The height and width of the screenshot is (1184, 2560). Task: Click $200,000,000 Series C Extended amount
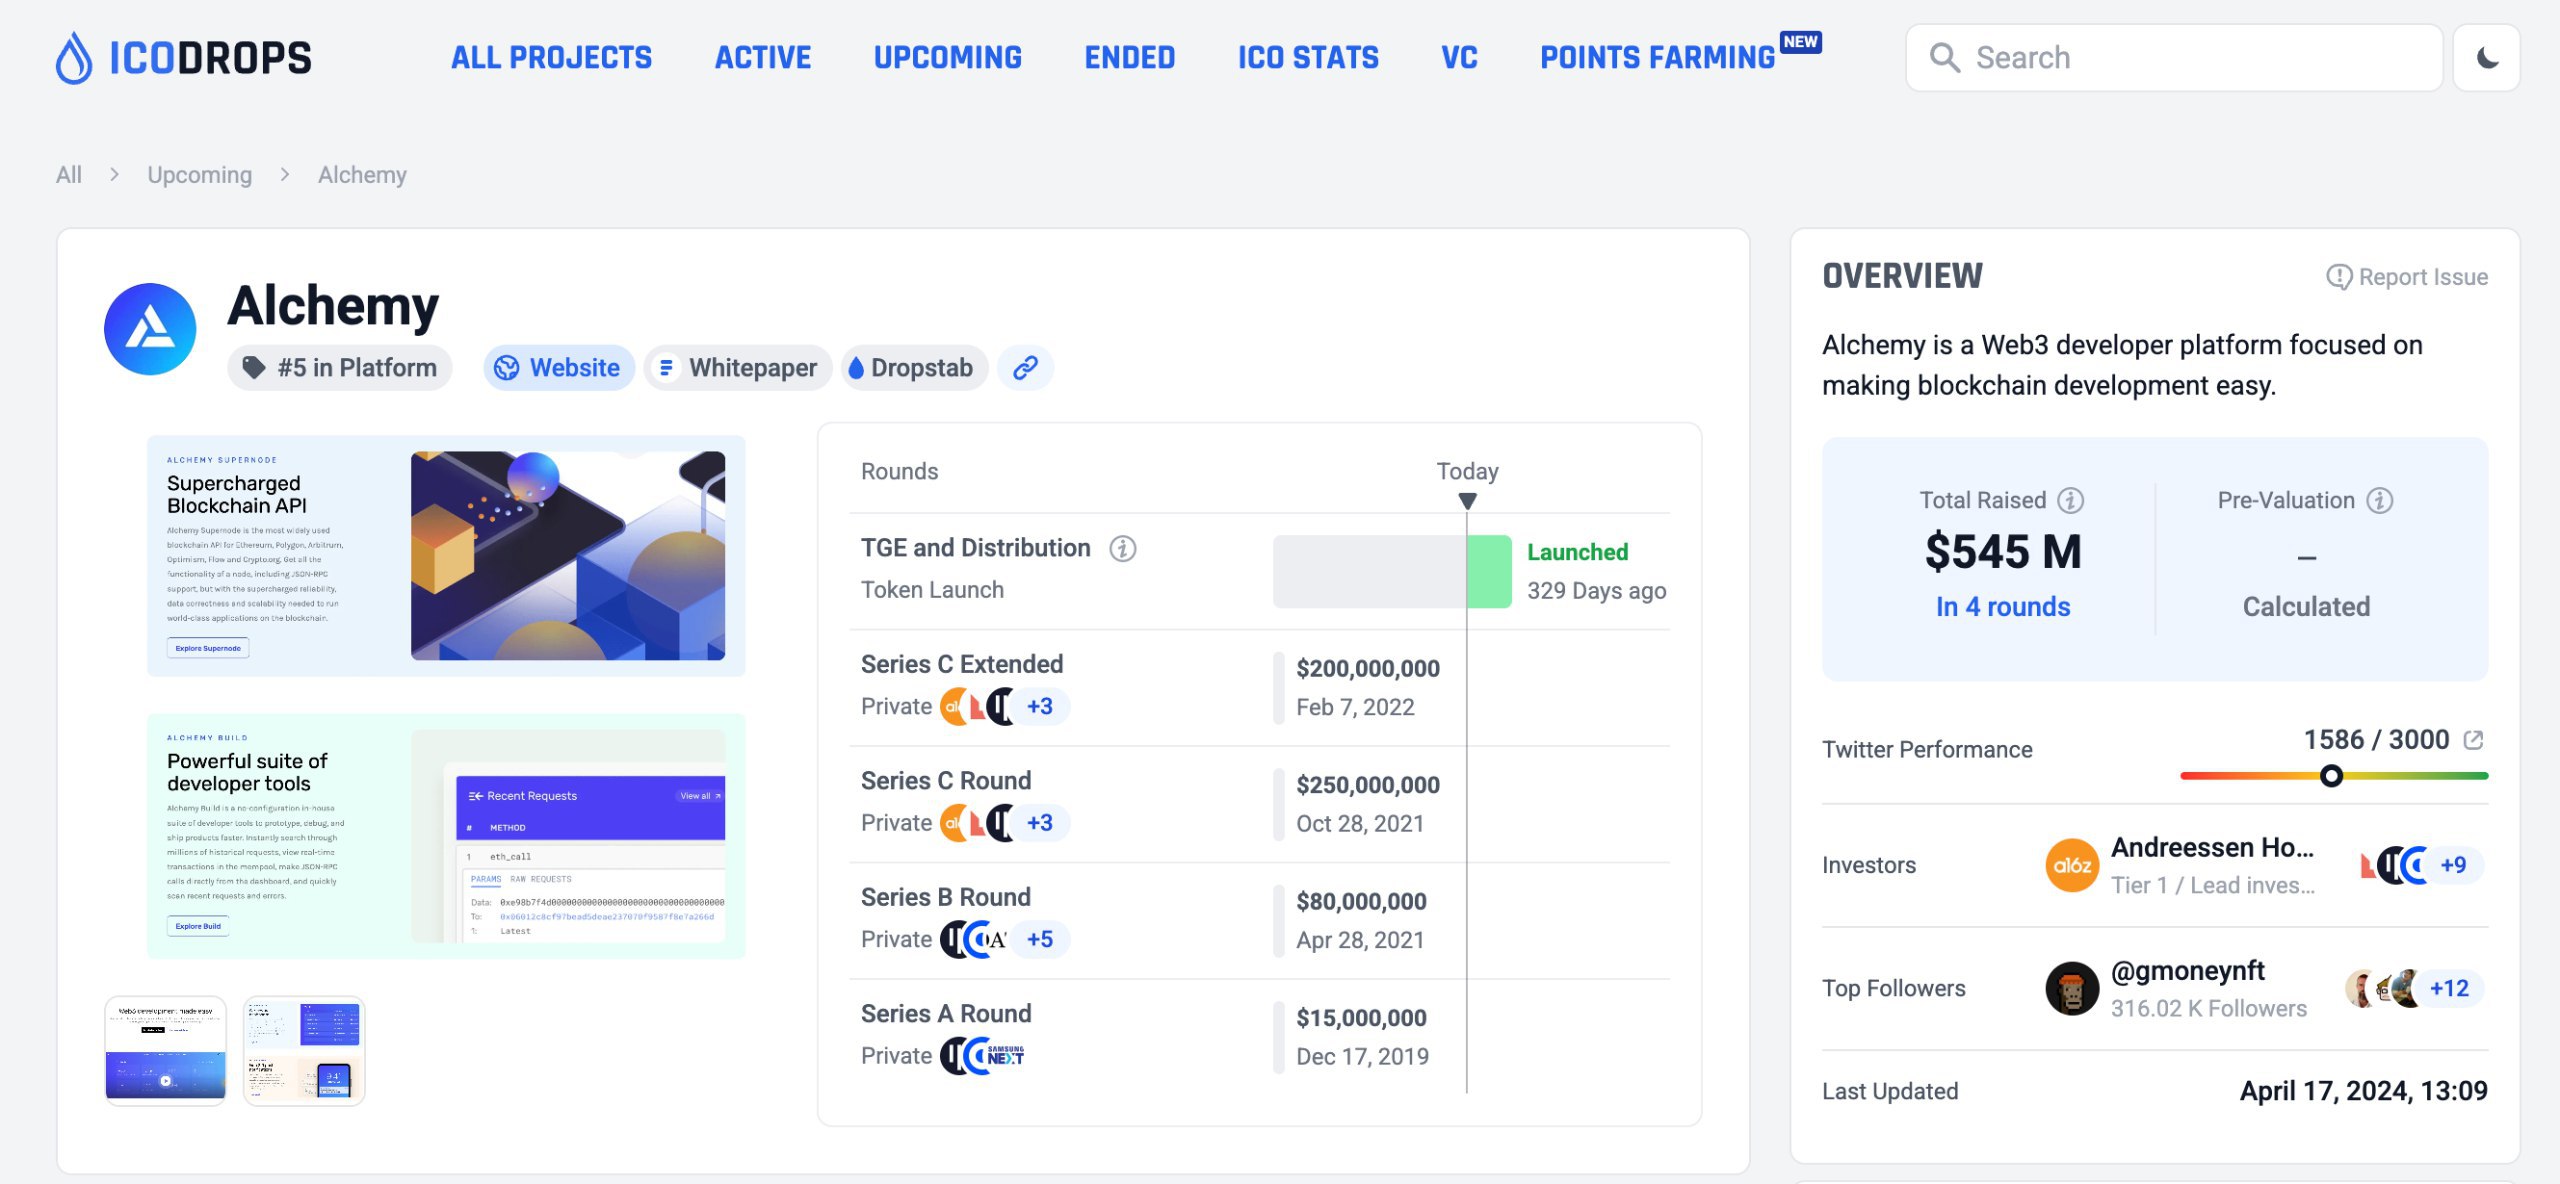pos(1368,669)
